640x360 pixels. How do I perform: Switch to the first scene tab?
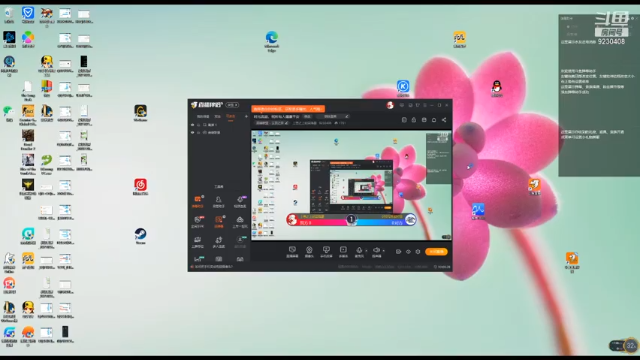[203, 117]
